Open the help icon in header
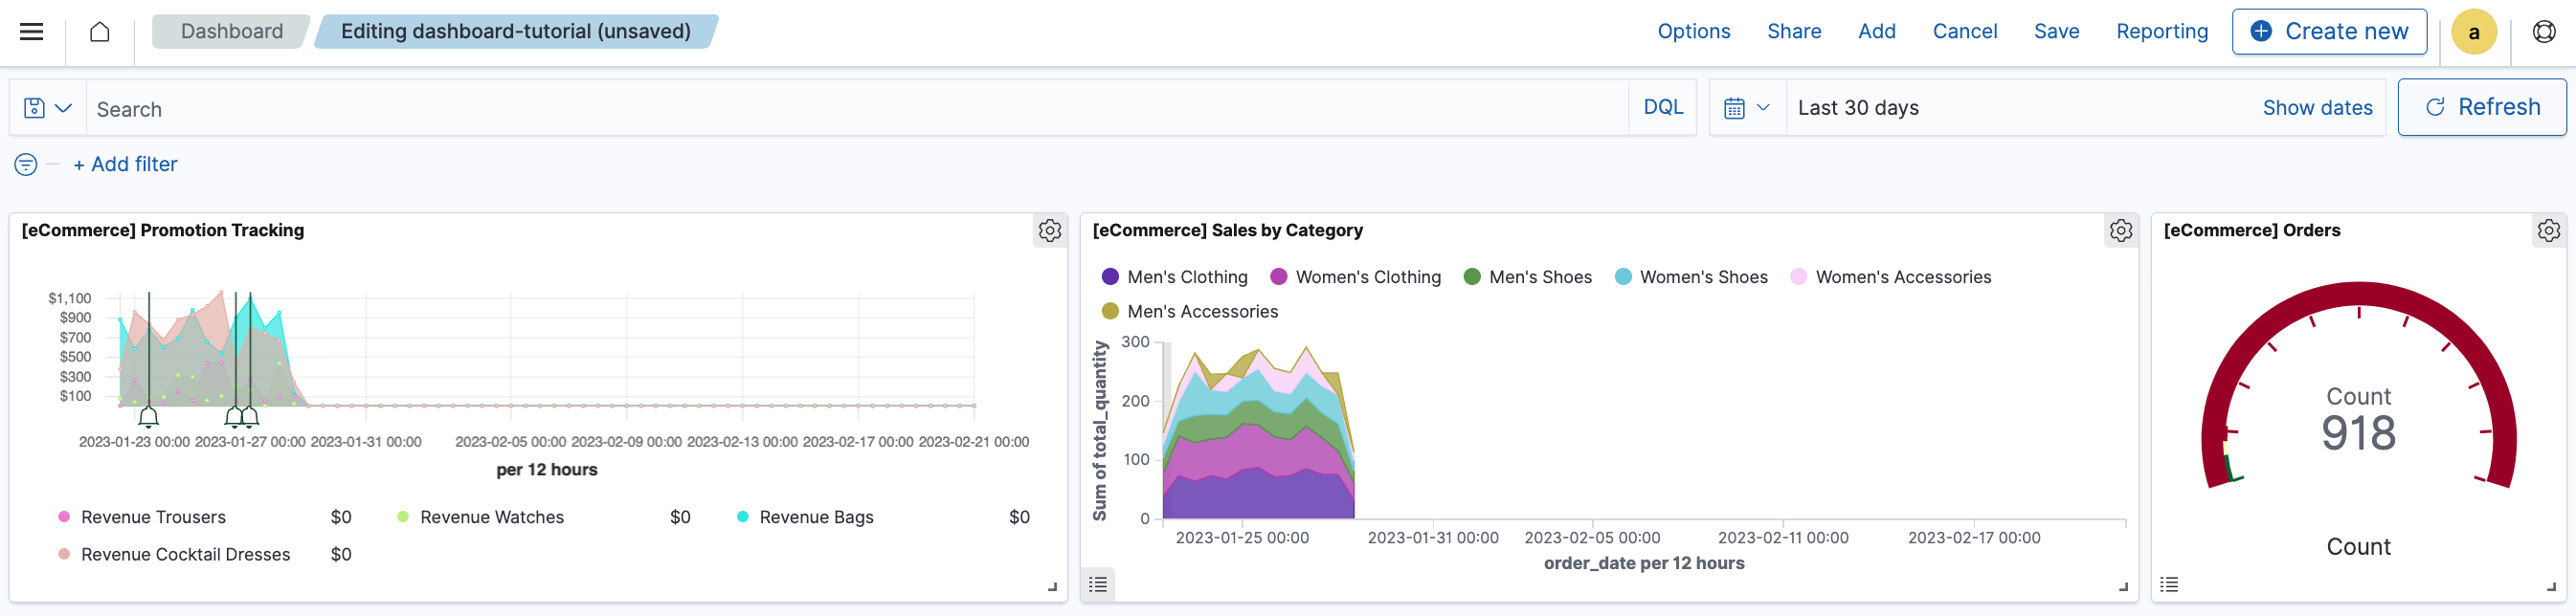The height and width of the screenshot is (616, 2576). (x=2544, y=32)
